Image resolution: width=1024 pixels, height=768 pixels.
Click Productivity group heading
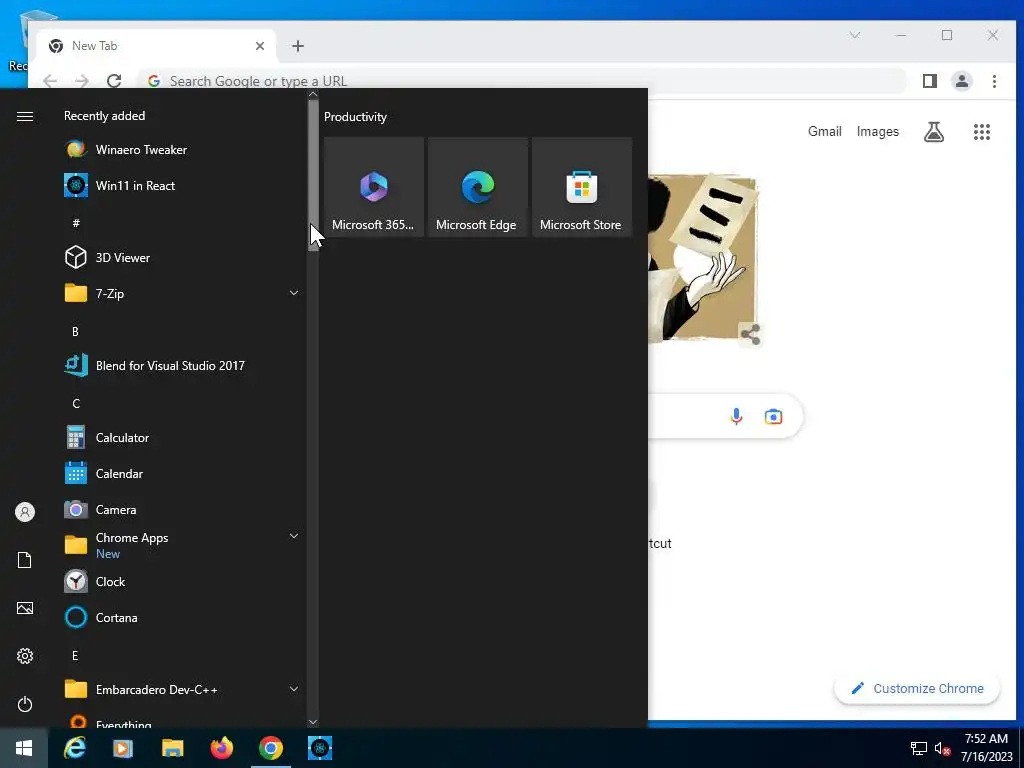355,117
